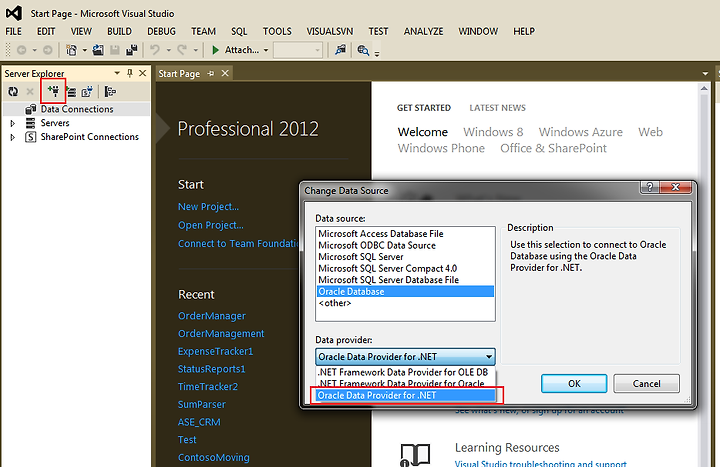Click the Navigate Forward toolbar arrow

click(48, 50)
